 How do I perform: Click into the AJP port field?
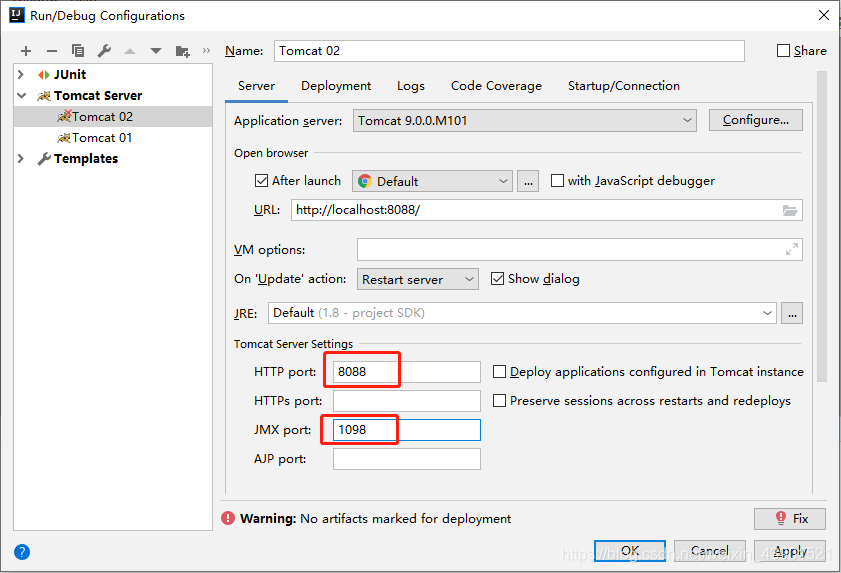pos(407,459)
